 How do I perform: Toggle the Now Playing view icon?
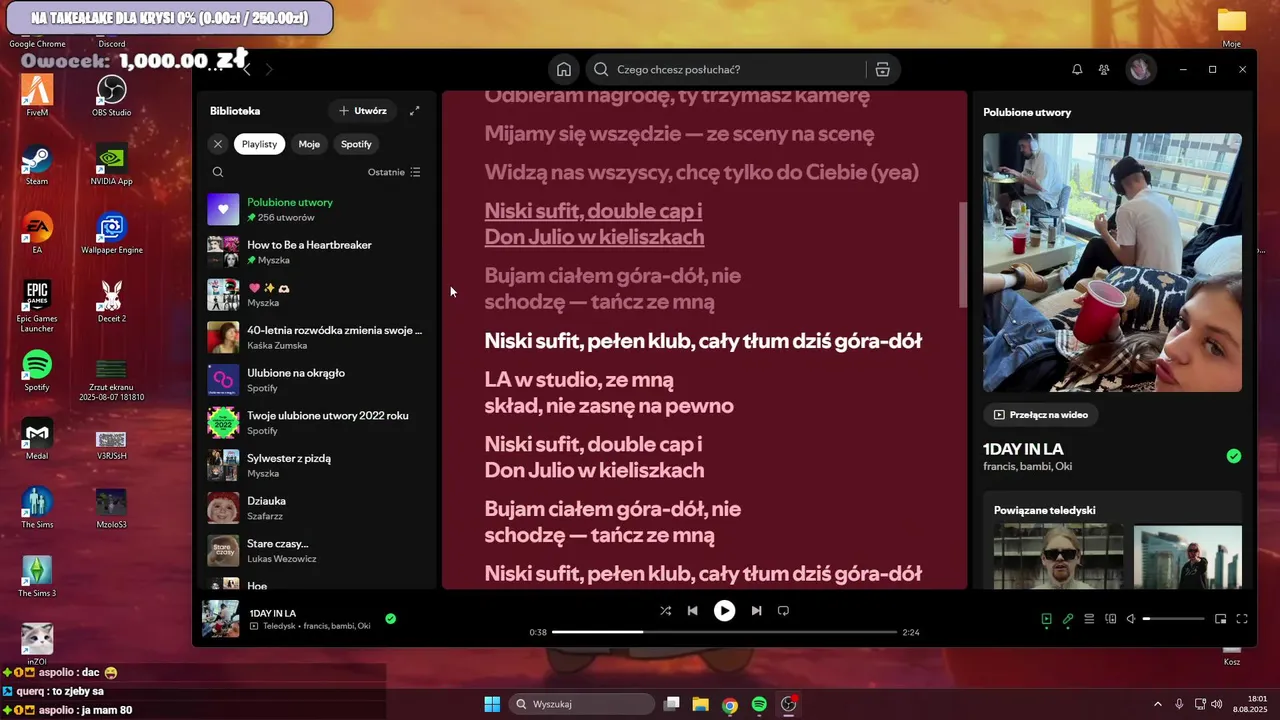pyautogui.click(x=1046, y=619)
